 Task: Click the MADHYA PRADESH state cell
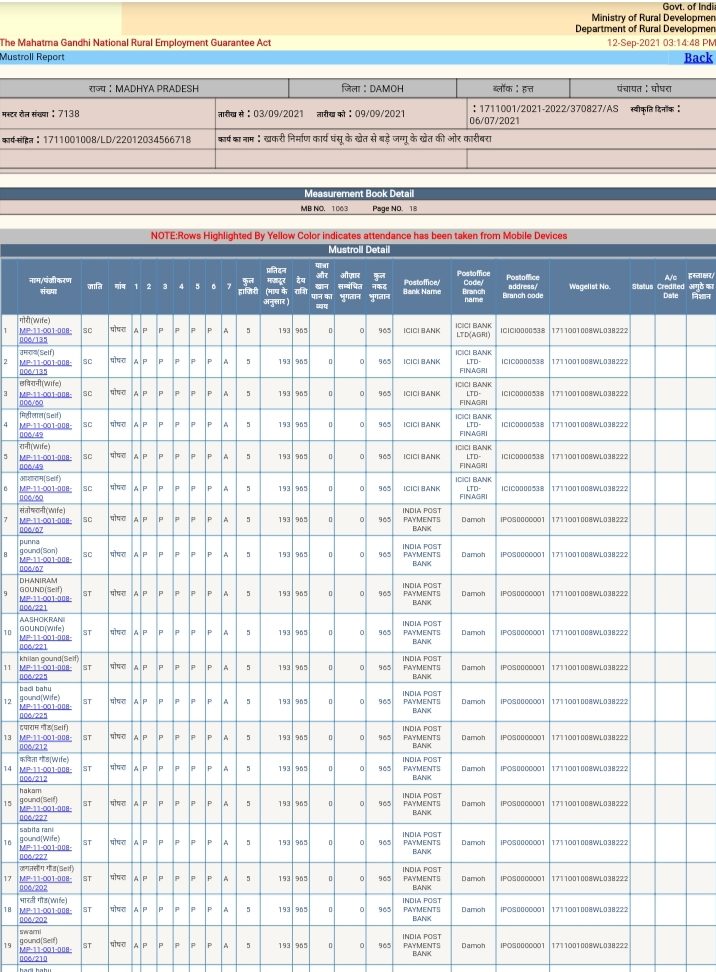tap(144, 89)
